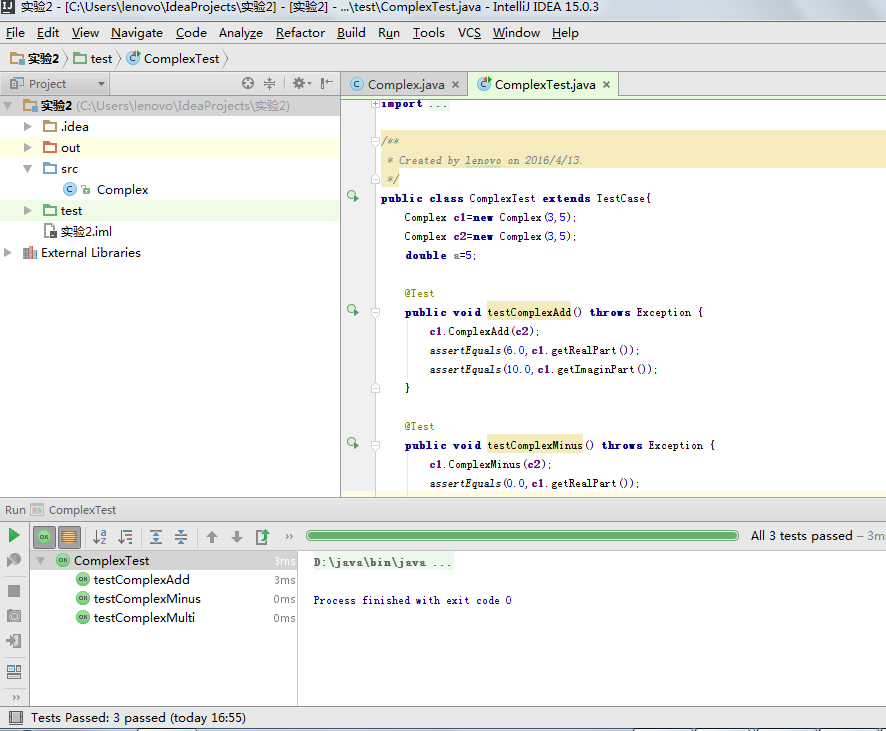Click scroll from source target icon
886x731 pixels.
coord(247,84)
